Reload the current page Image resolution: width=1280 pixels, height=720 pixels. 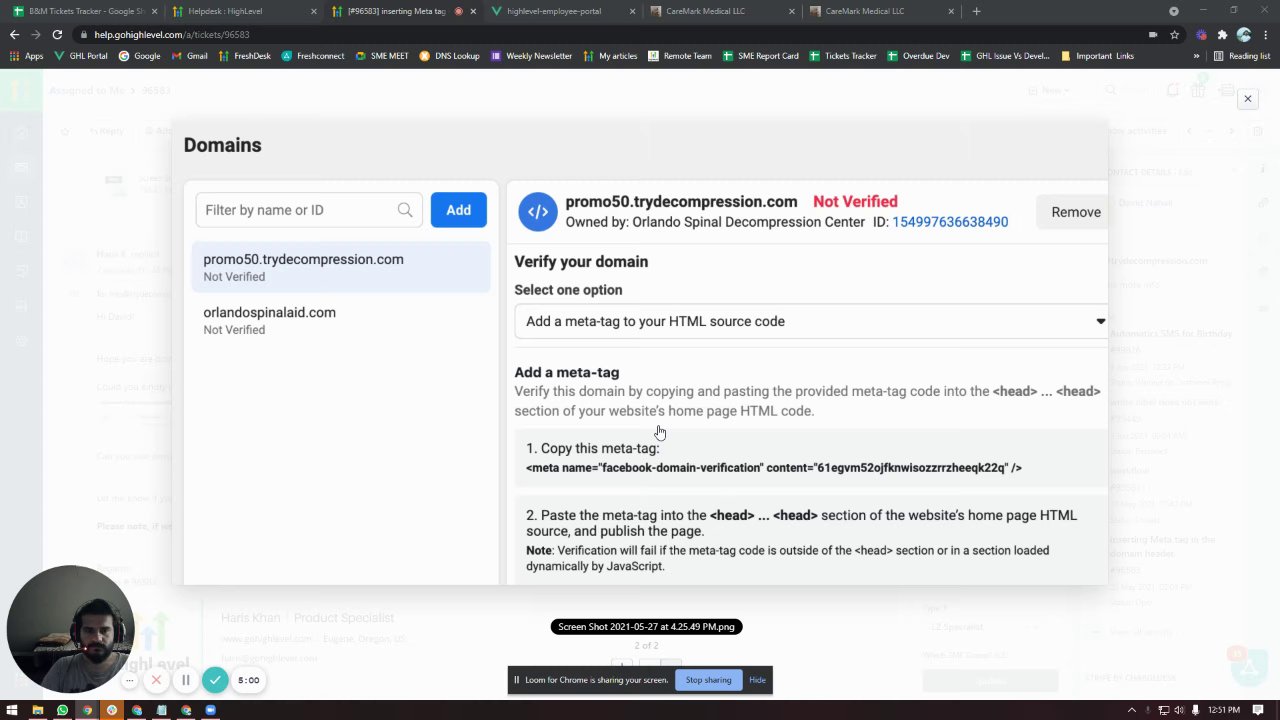pyautogui.click(x=57, y=34)
